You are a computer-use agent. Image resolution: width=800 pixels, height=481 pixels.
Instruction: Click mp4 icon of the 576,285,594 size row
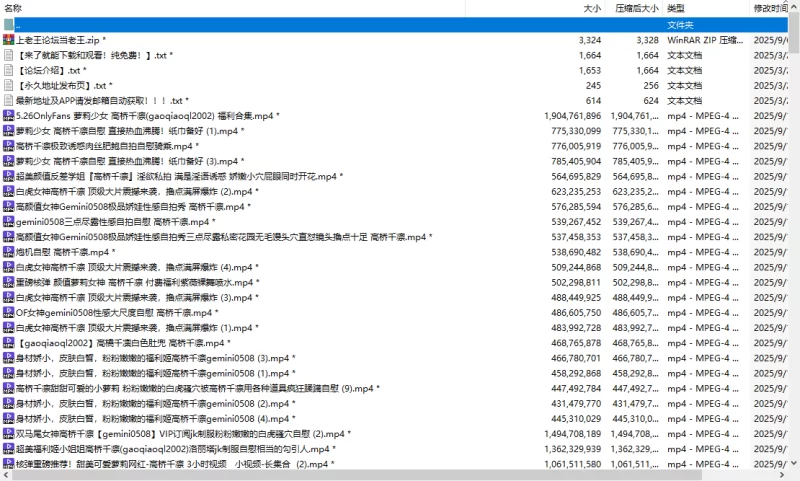tap(8, 207)
